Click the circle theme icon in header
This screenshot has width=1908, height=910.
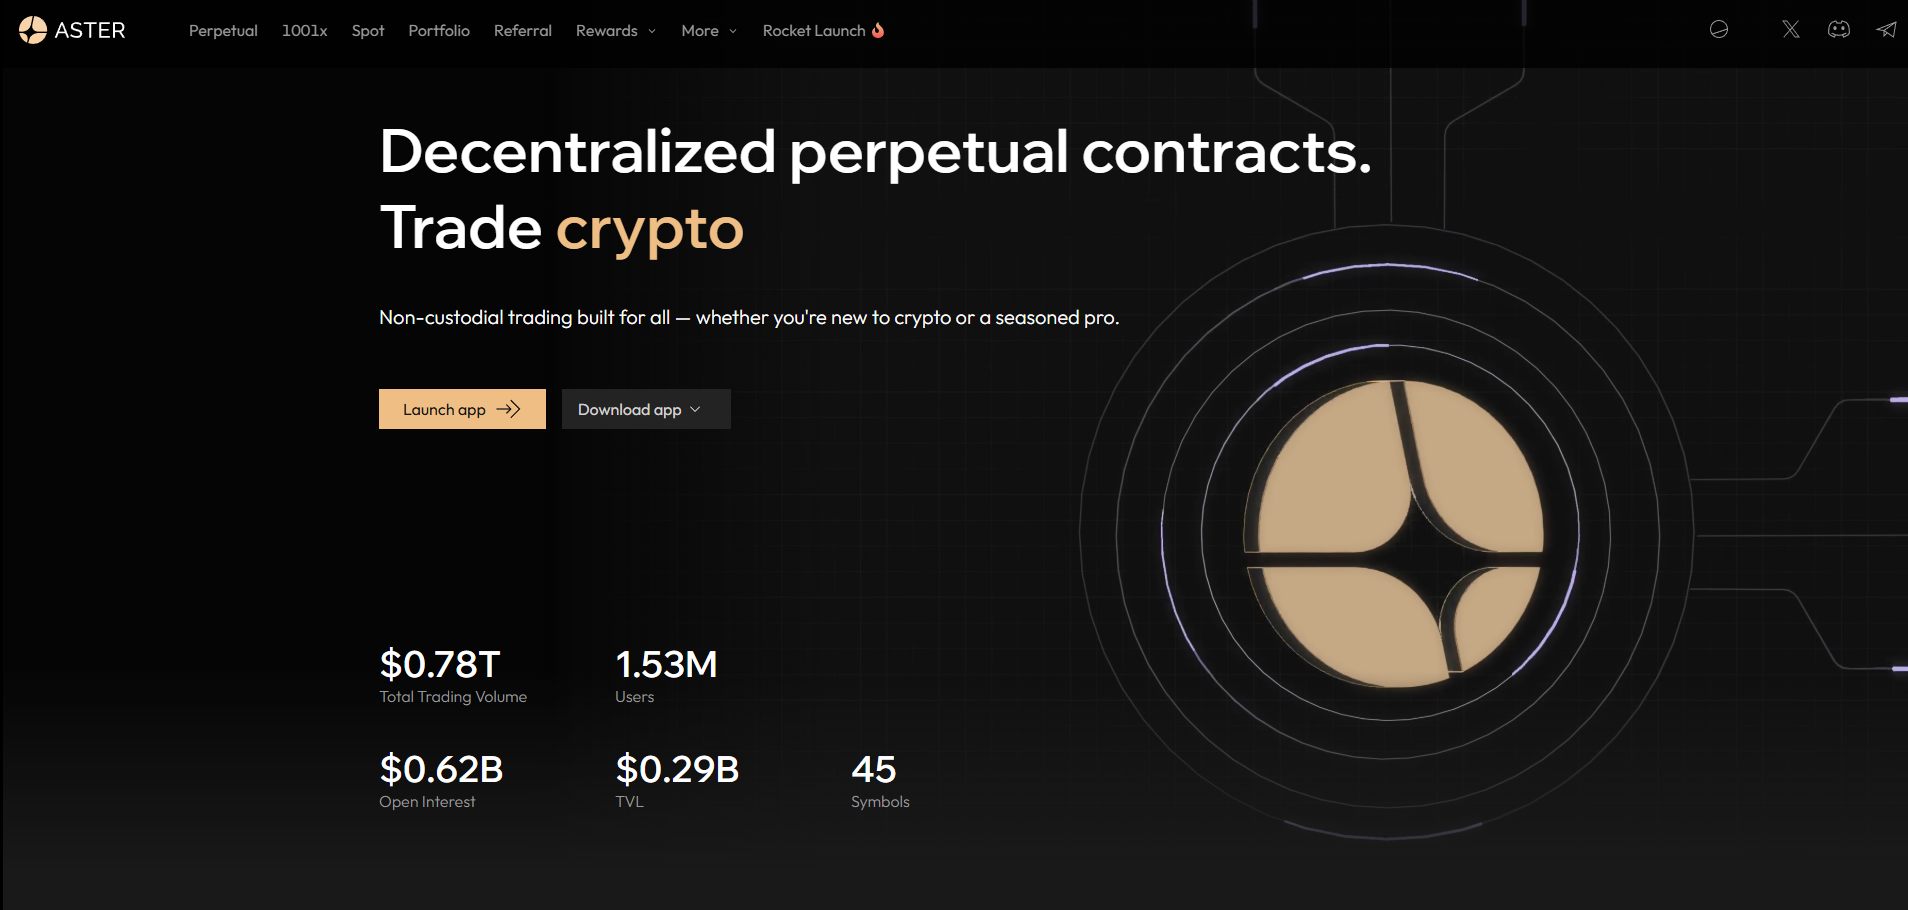[x=1719, y=30]
